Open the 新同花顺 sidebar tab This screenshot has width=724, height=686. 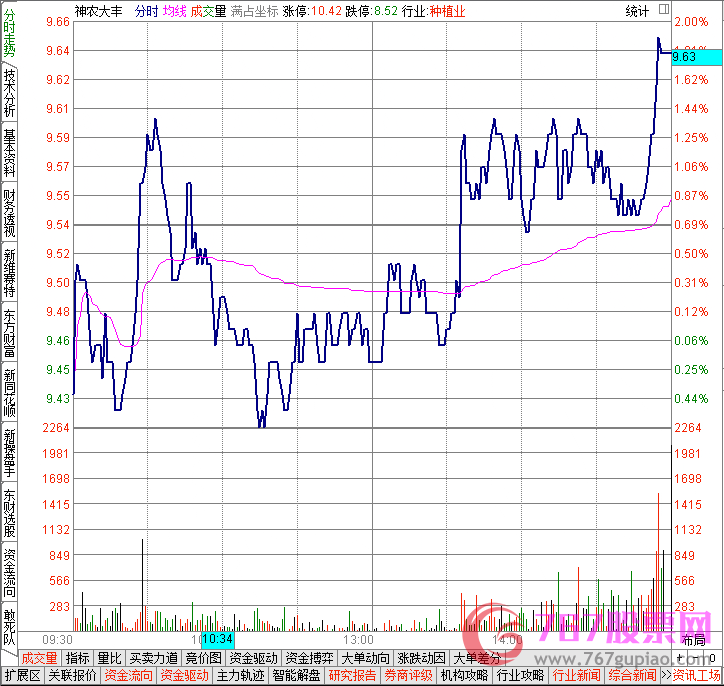click(9, 393)
